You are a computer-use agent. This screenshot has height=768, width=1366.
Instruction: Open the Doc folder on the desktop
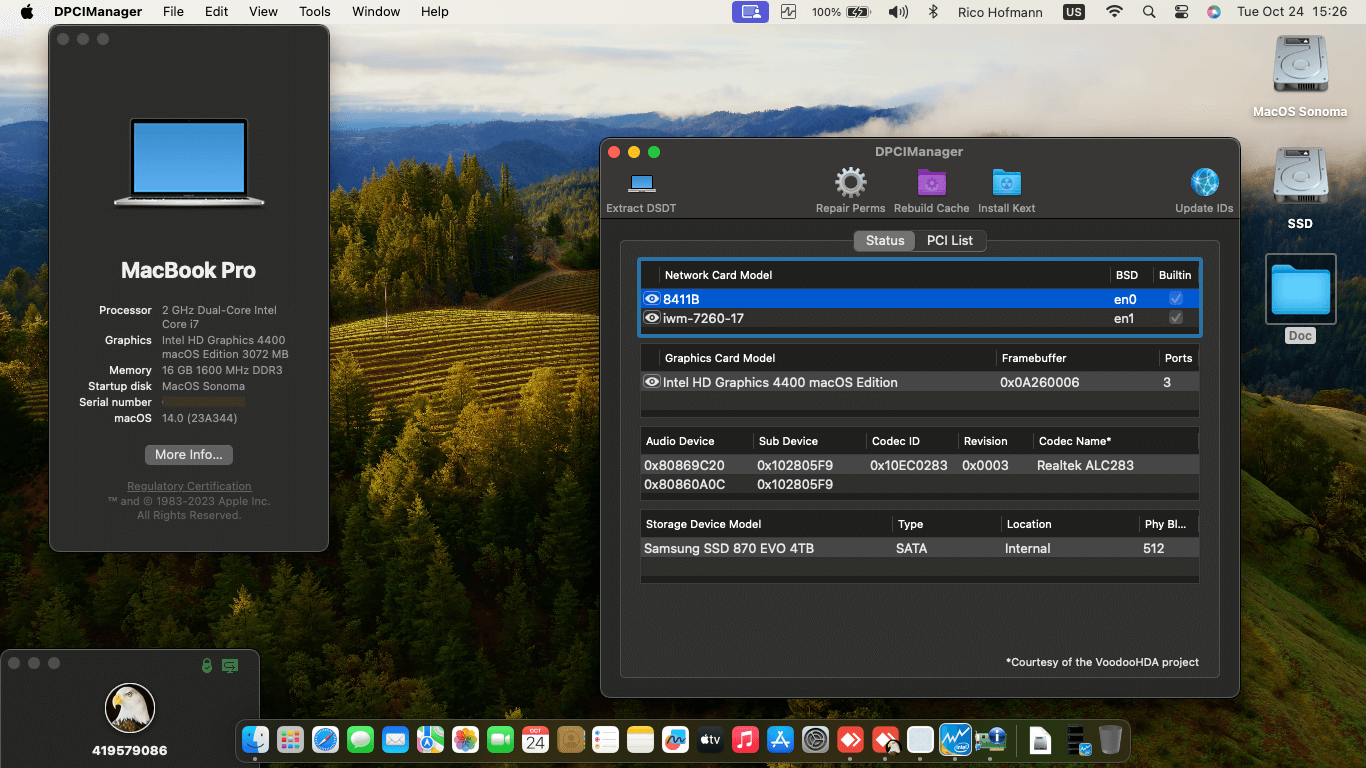click(x=1300, y=291)
